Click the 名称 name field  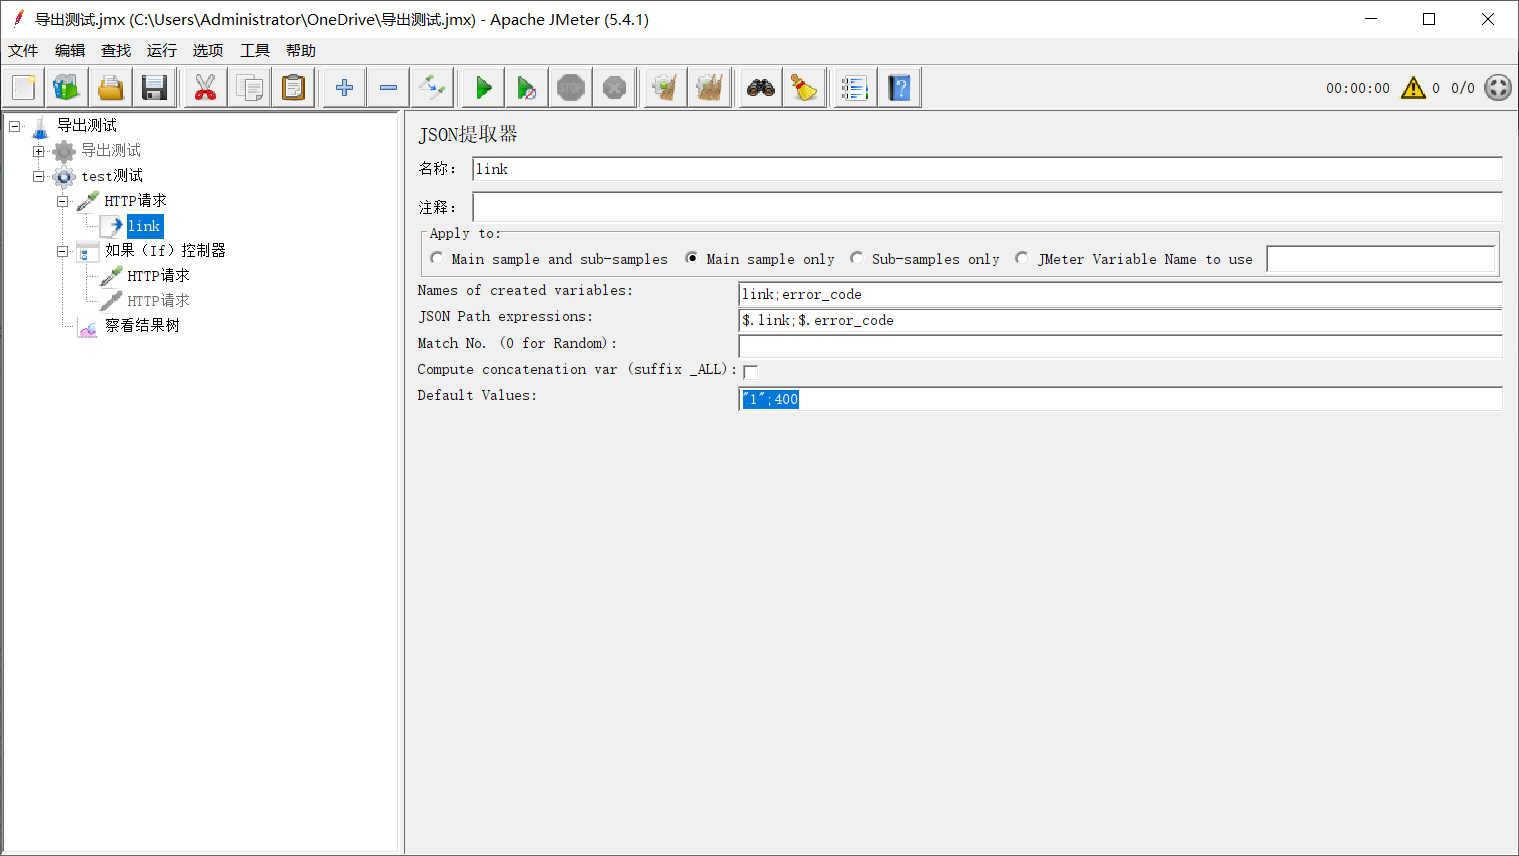coord(987,169)
